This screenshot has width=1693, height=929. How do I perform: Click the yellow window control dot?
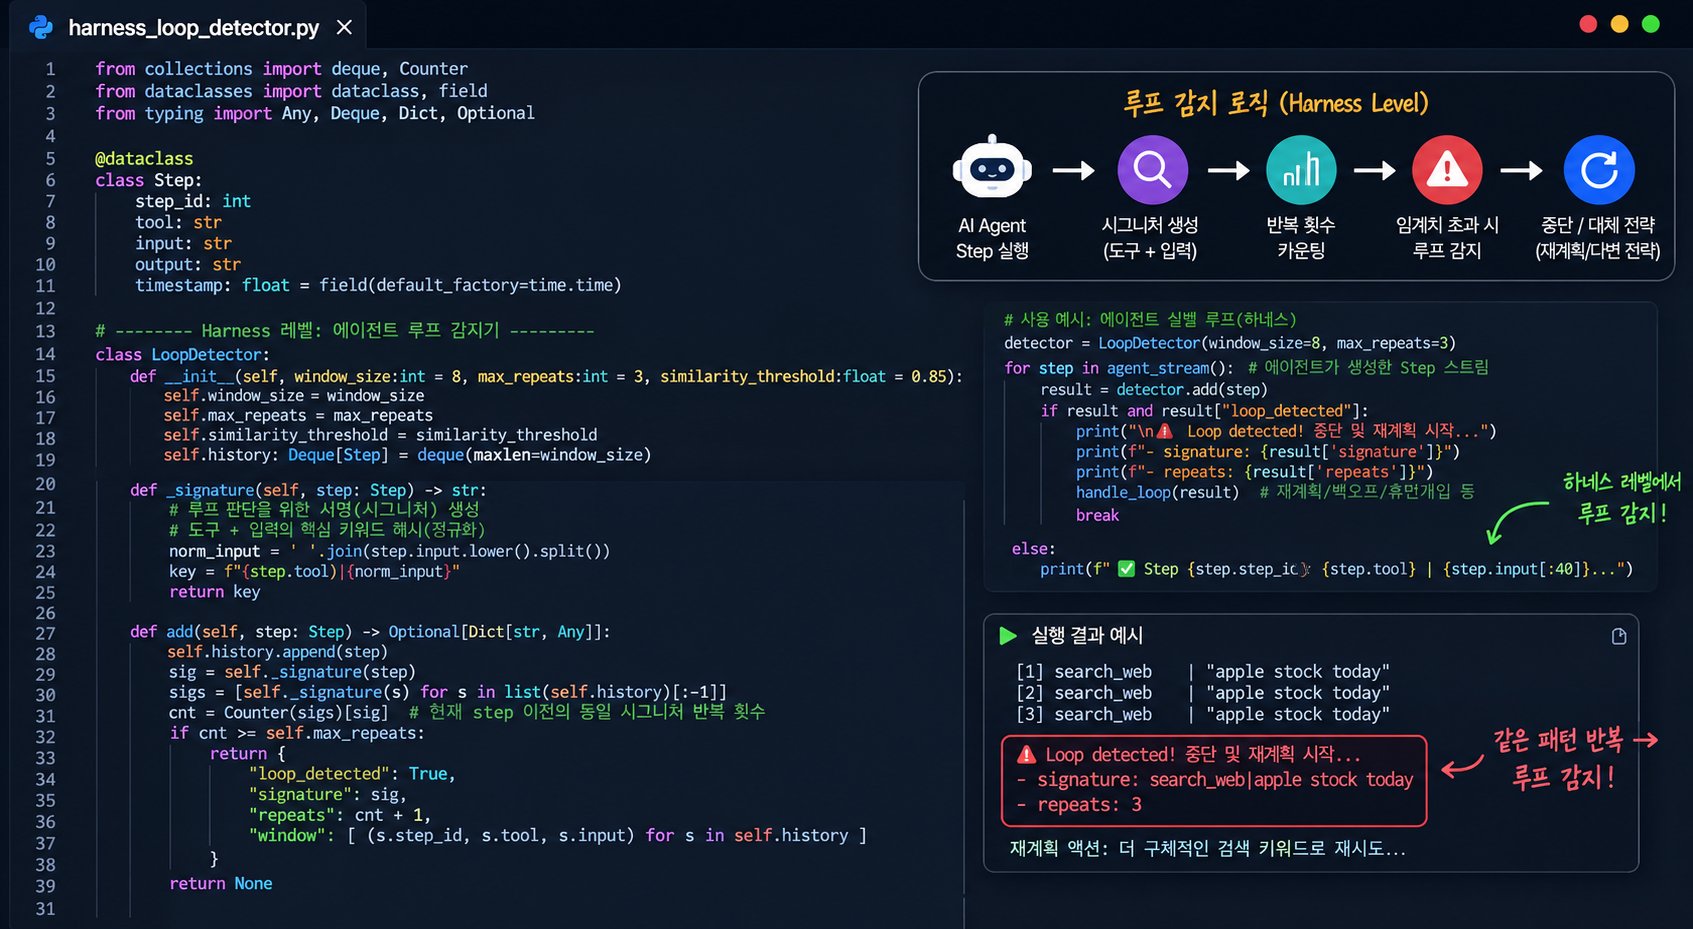1619,24
